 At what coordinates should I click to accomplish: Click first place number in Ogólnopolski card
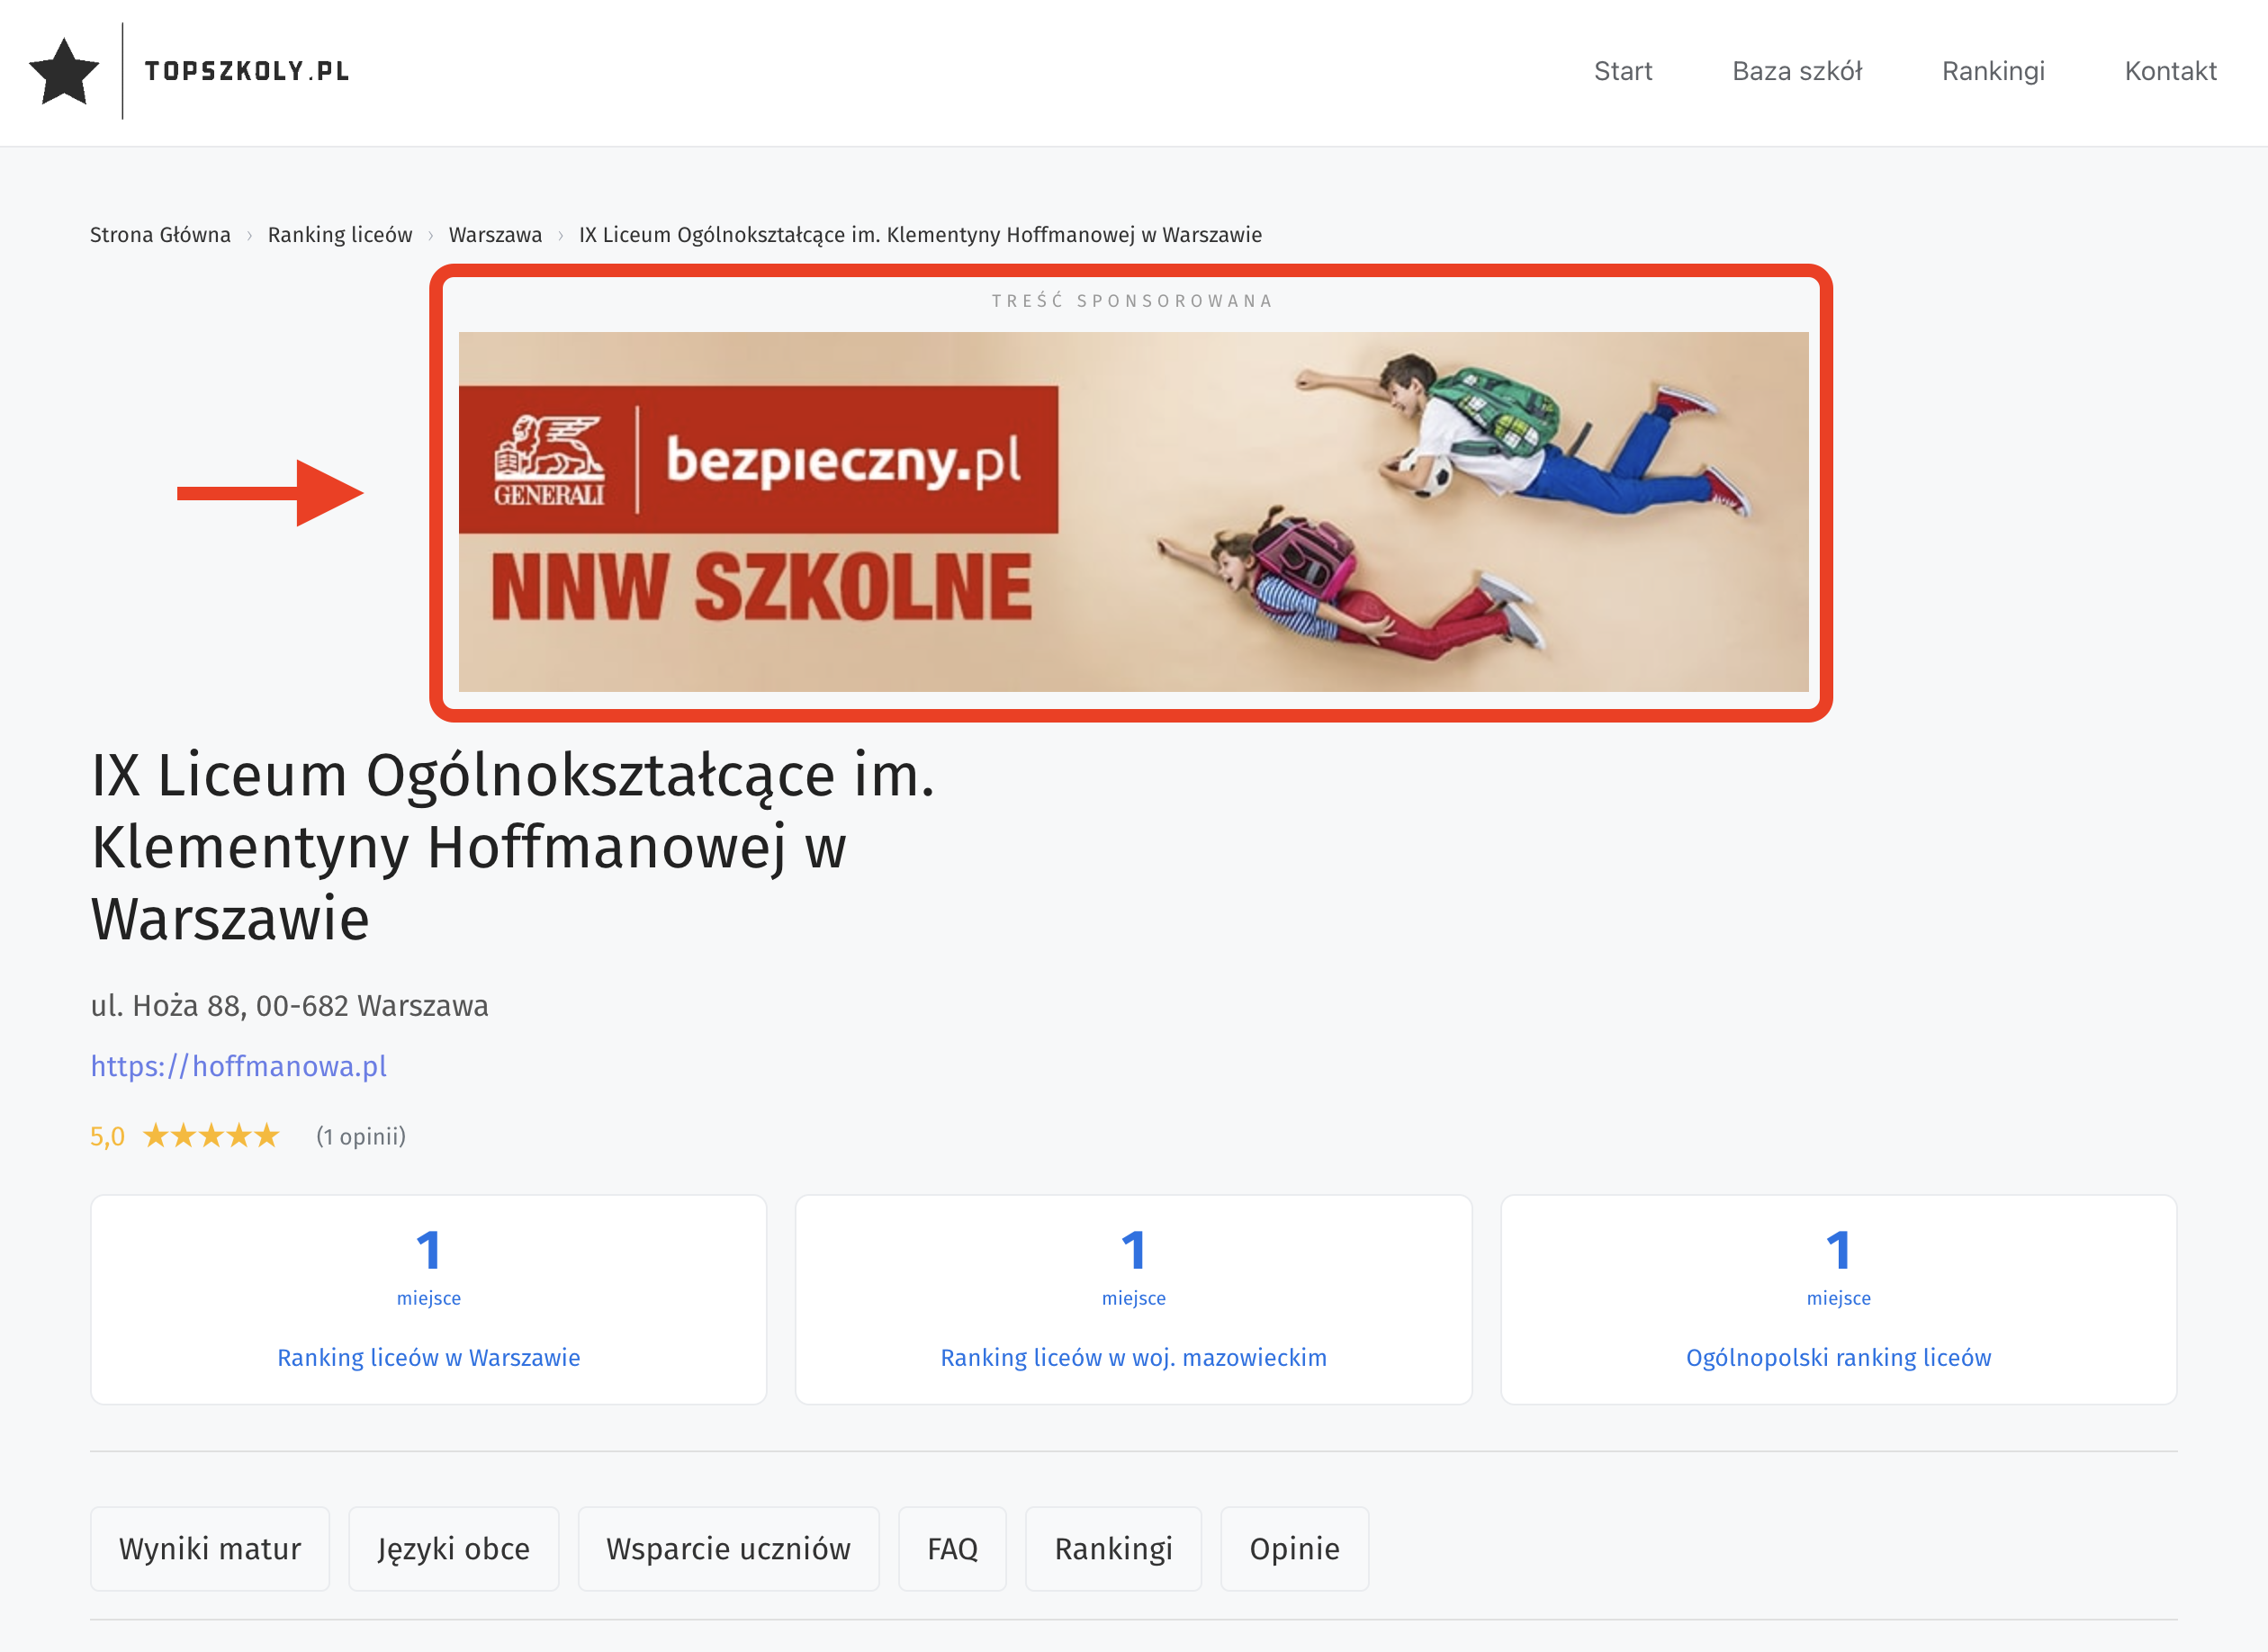click(1838, 1250)
